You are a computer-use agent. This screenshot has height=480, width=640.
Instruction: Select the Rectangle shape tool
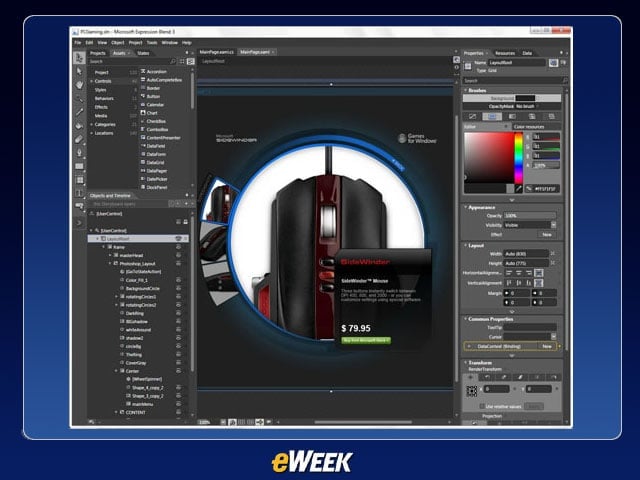[79, 166]
